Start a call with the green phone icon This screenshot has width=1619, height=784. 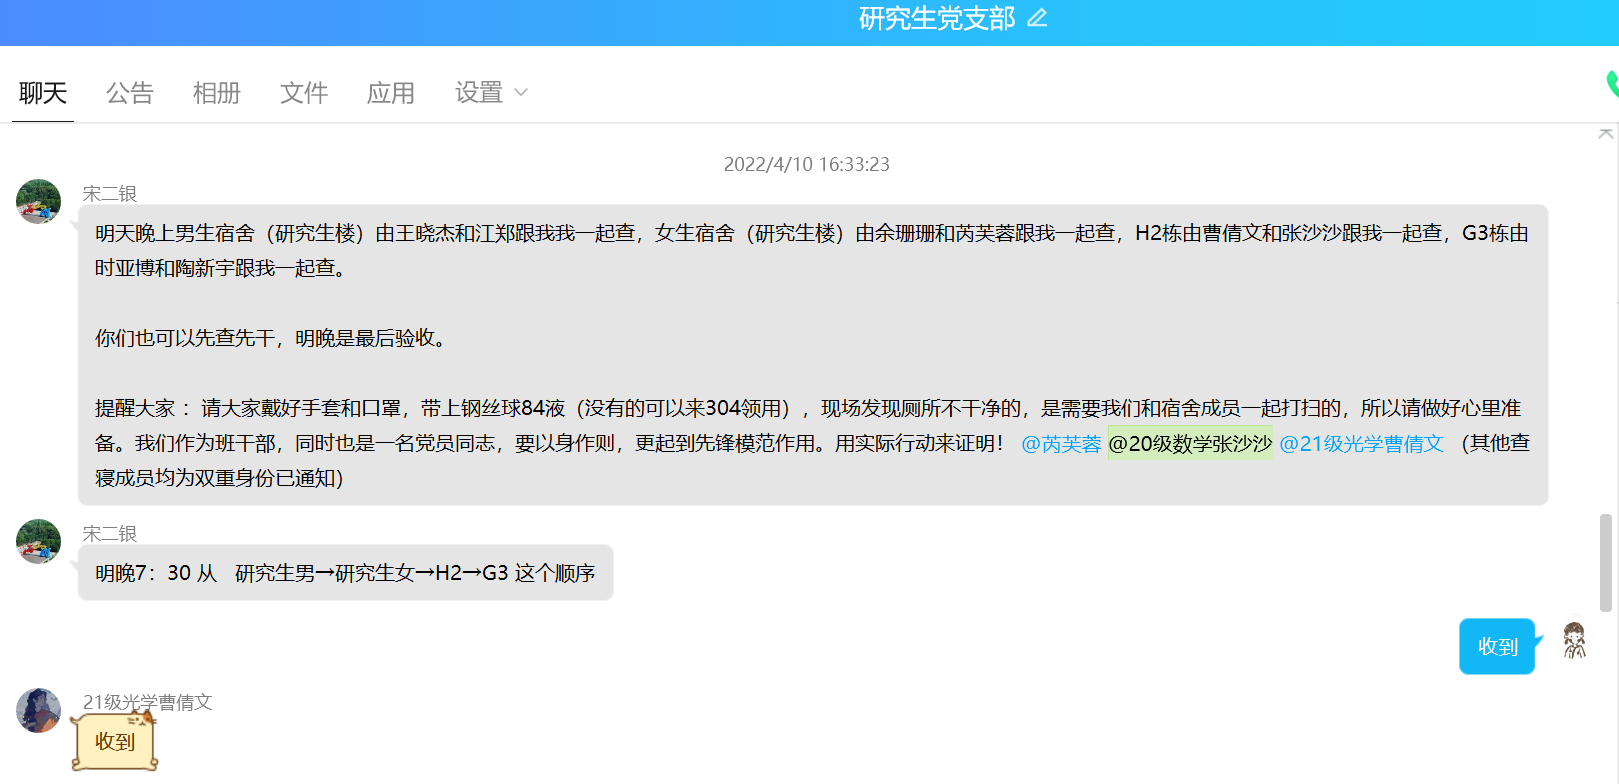point(1612,84)
